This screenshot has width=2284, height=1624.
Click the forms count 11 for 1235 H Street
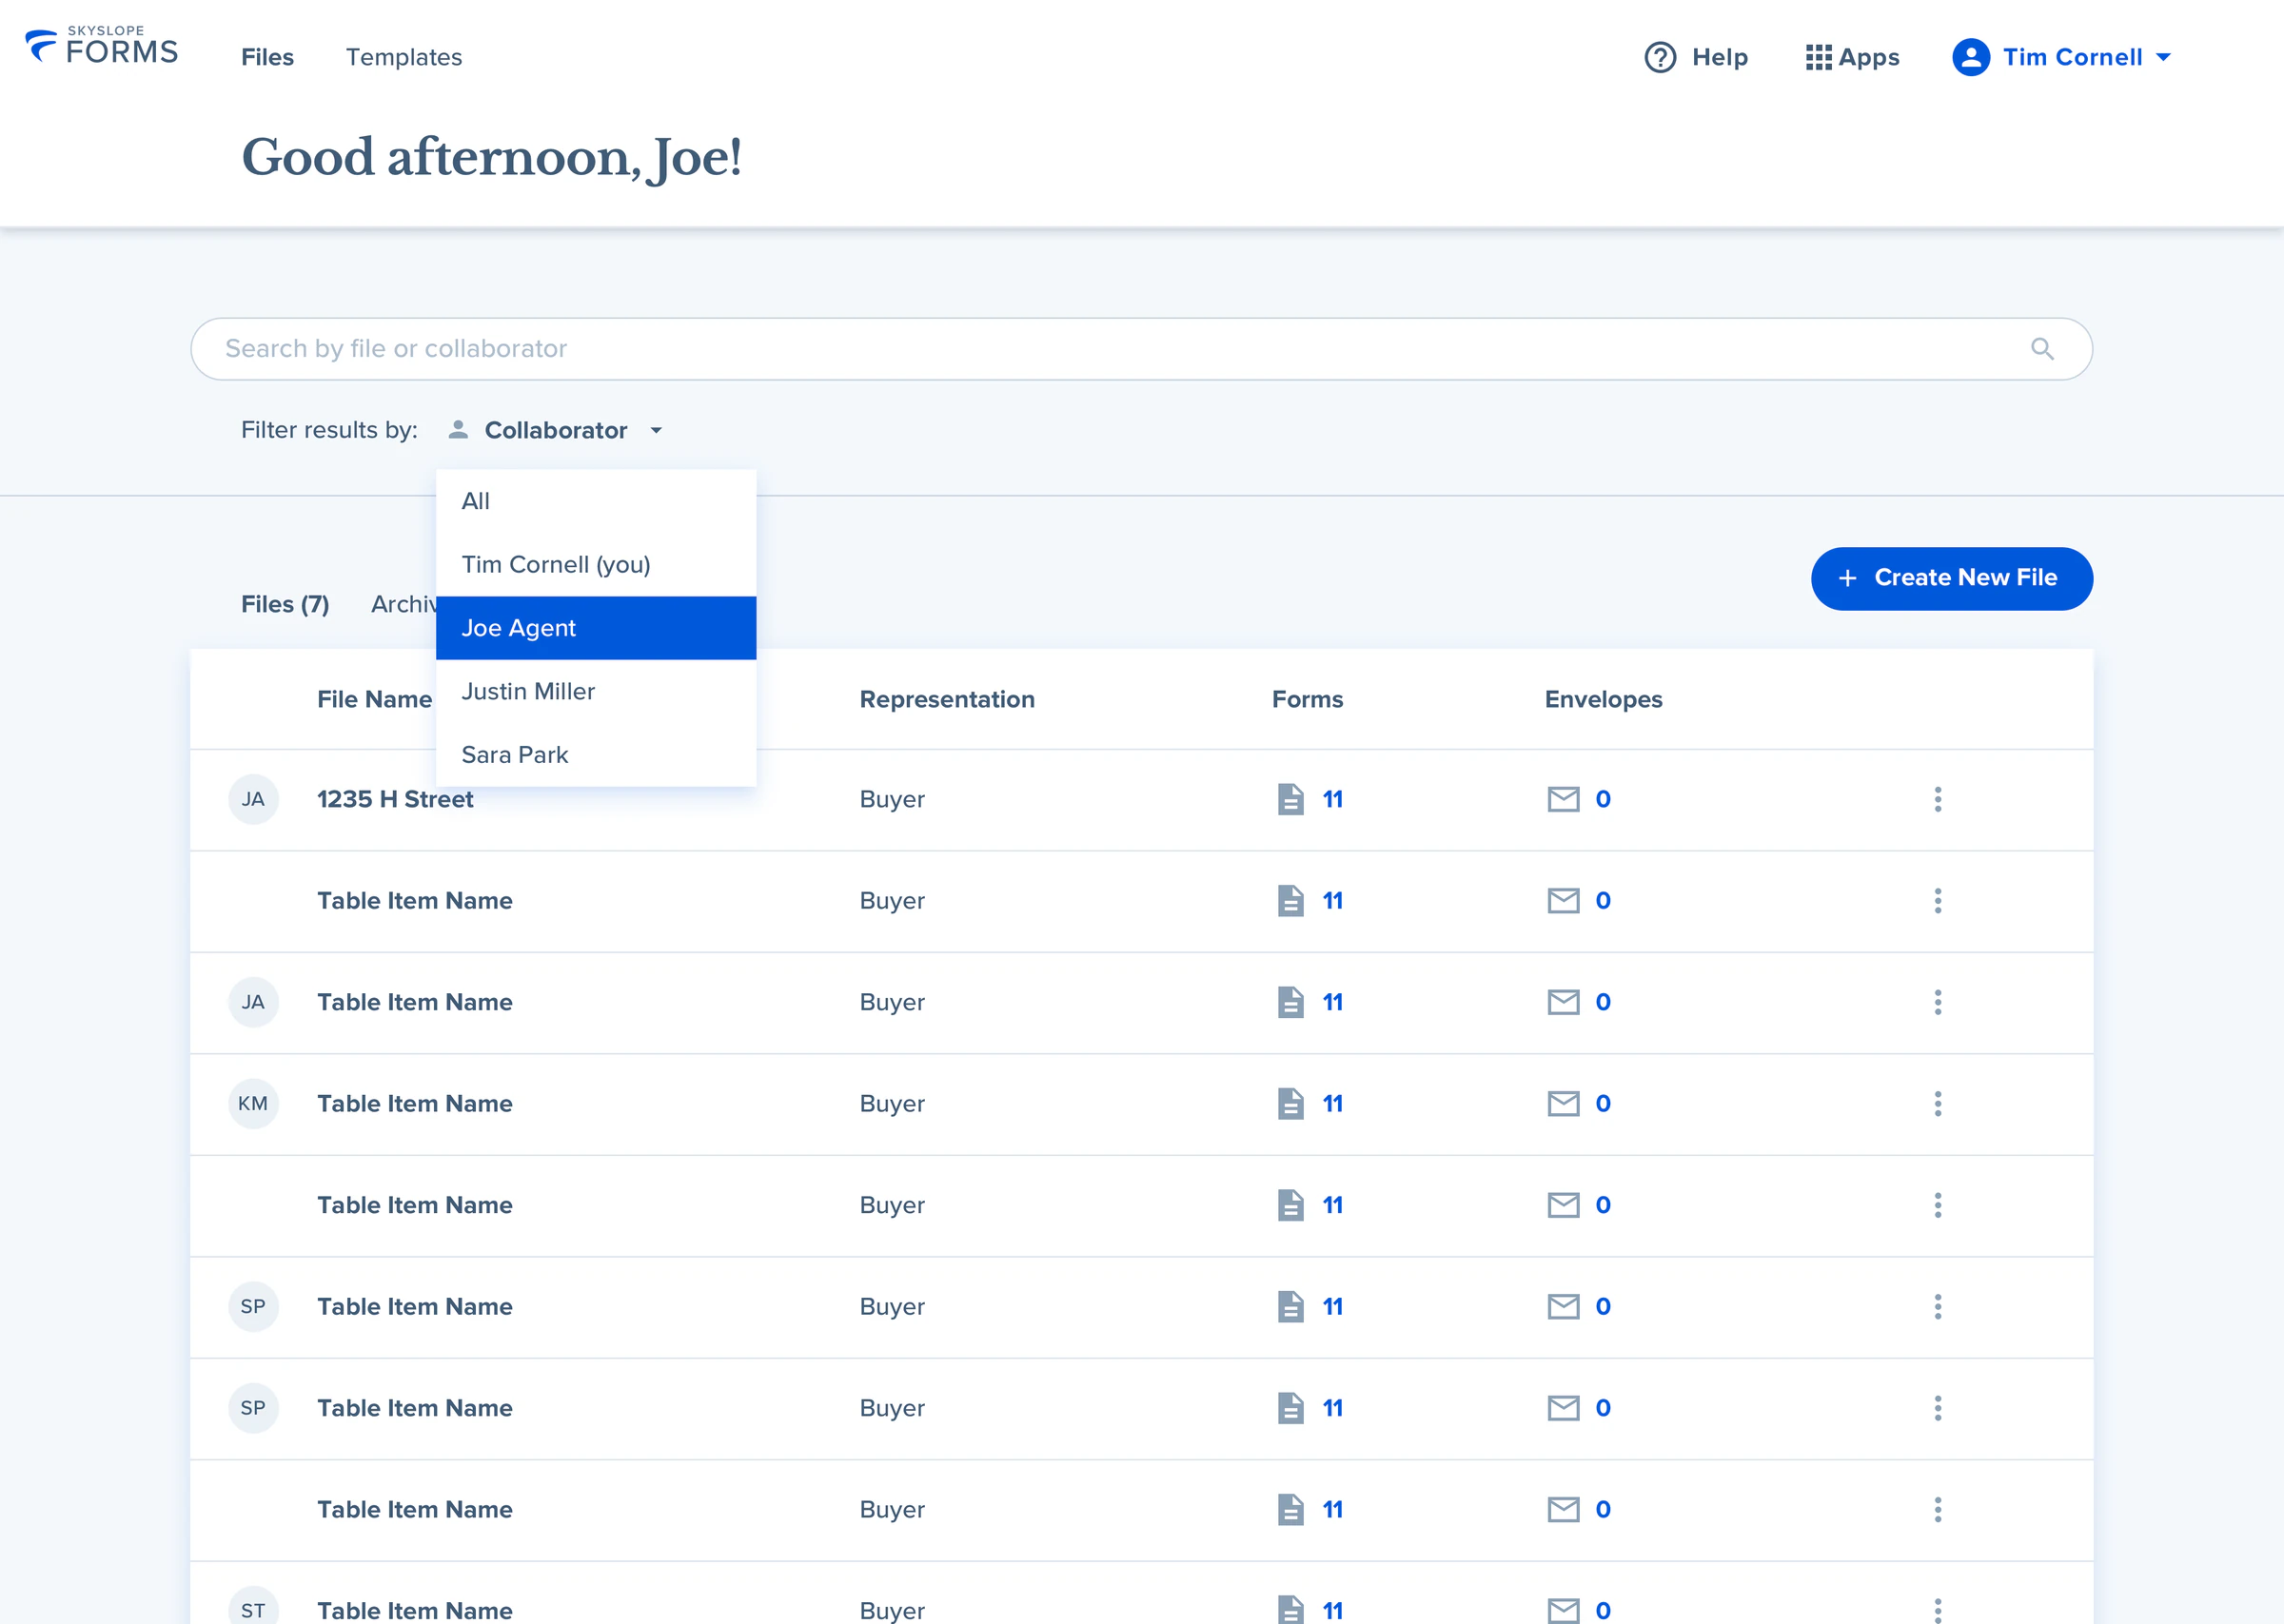click(x=1332, y=799)
